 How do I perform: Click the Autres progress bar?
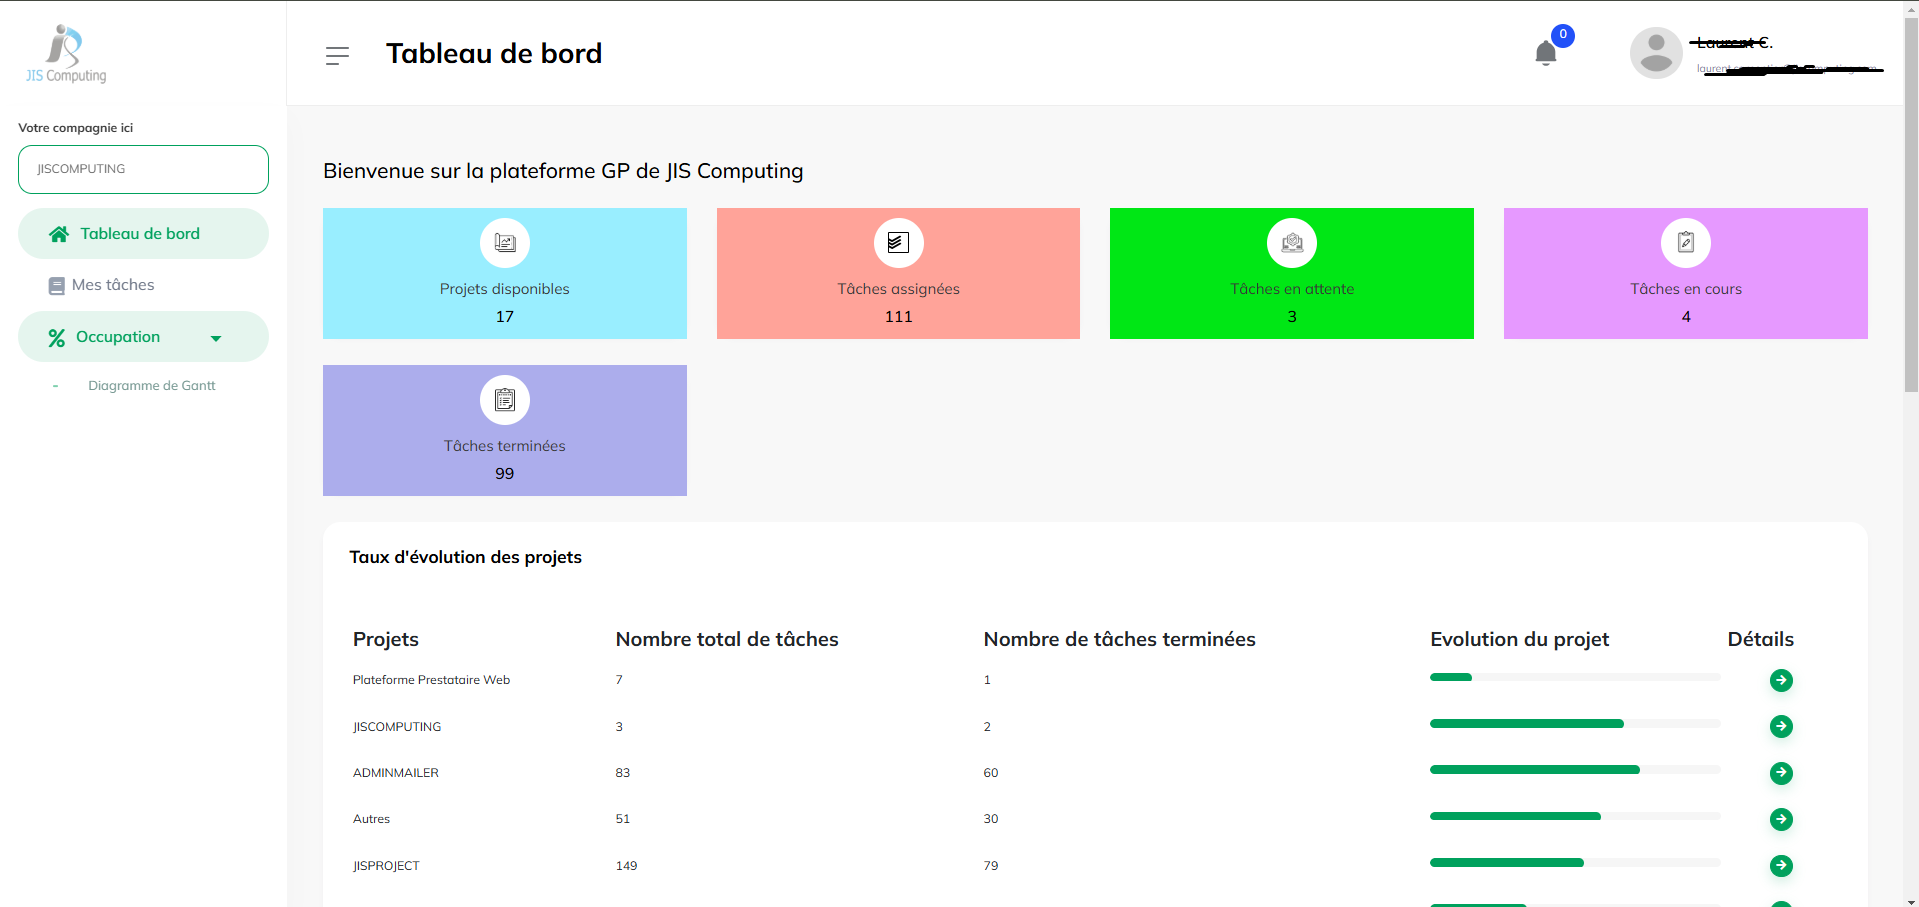point(1575,816)
